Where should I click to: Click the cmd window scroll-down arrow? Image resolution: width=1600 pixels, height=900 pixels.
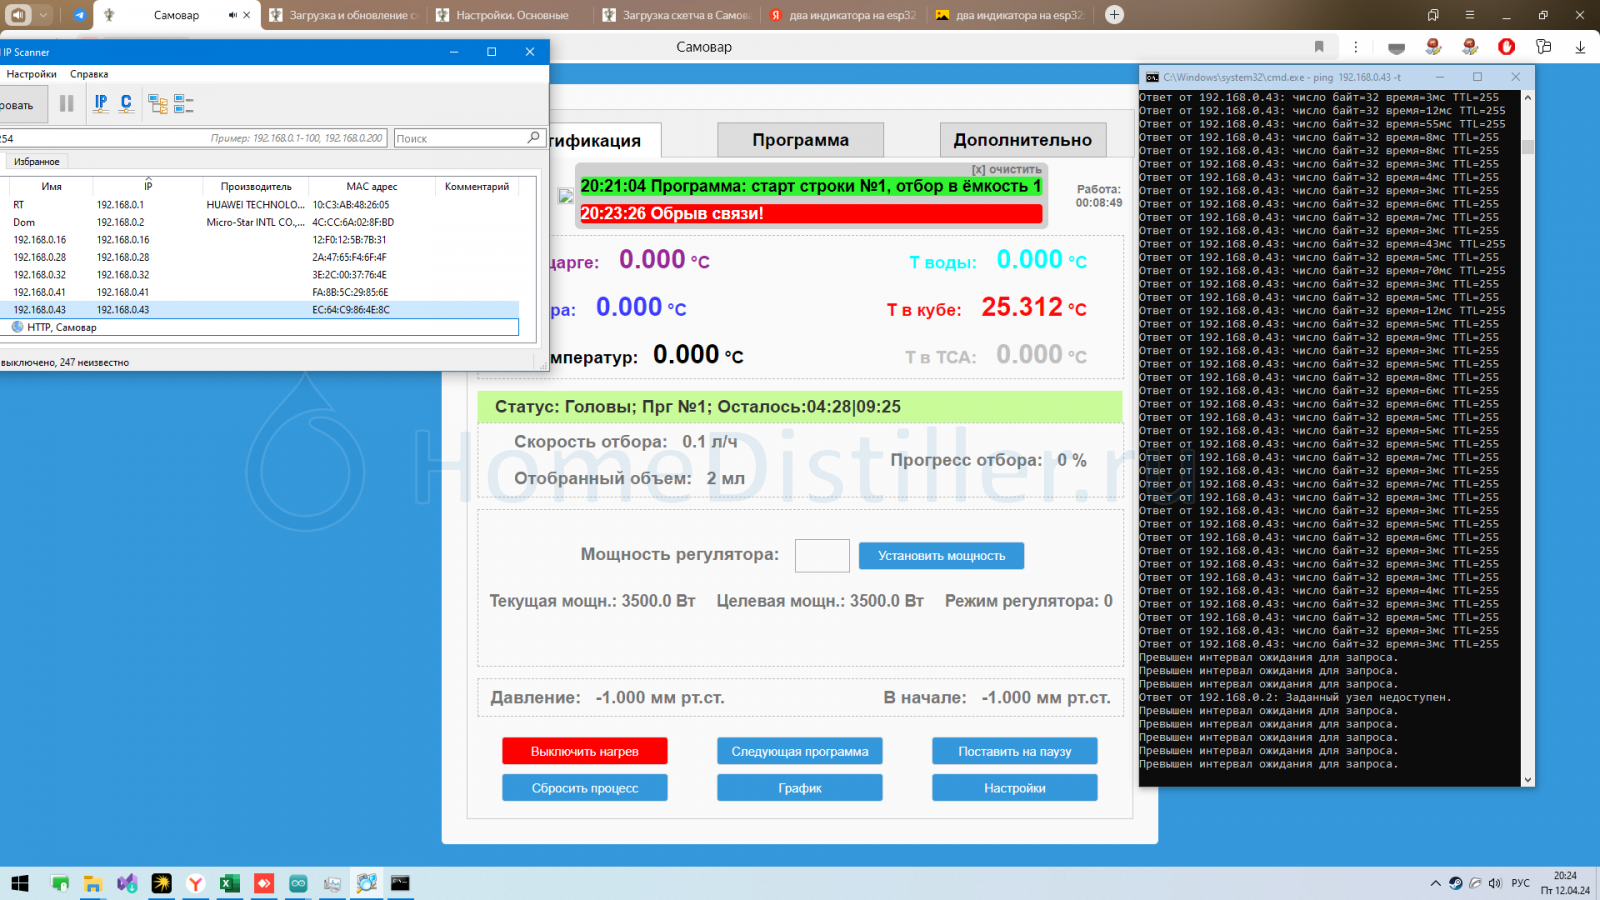[1527, 780]
